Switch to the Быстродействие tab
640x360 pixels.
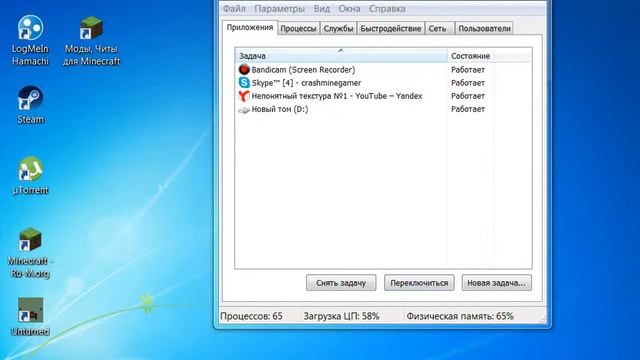391,29
